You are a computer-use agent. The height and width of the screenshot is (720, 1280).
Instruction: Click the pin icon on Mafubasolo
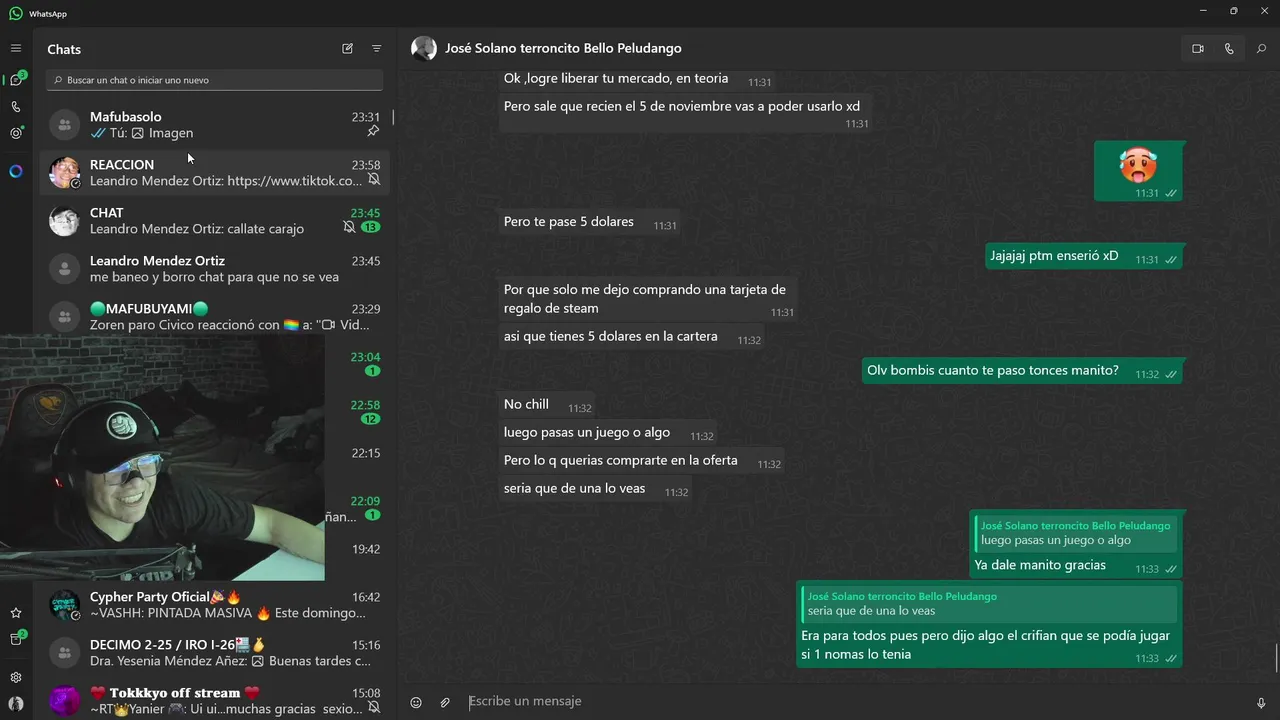[373, 132]
